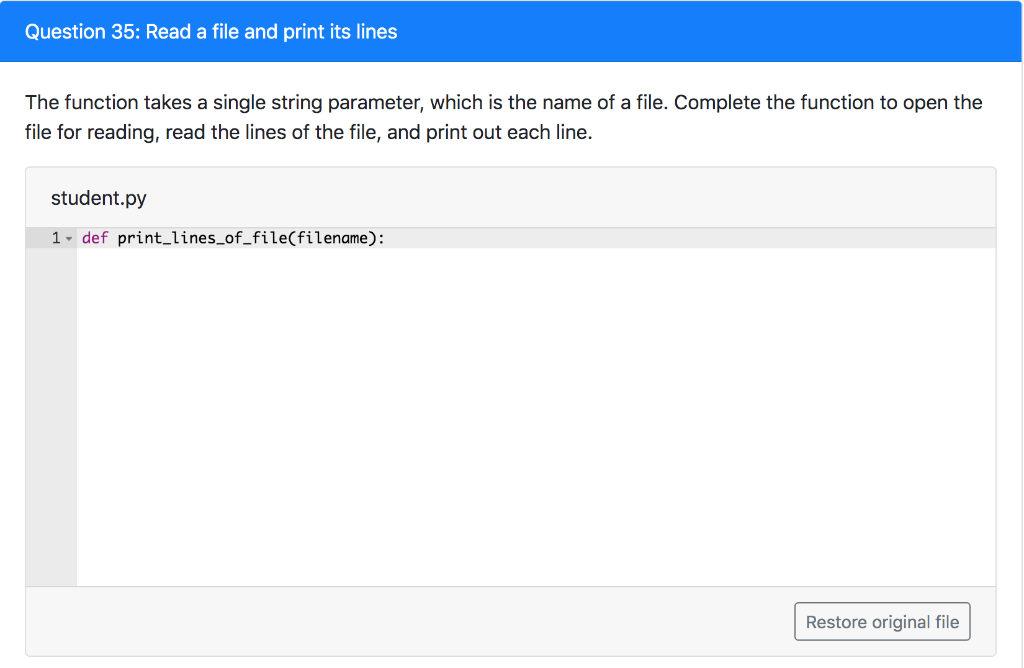
Task: Collapse the function using the fold triangle
Action: point(68,238)
